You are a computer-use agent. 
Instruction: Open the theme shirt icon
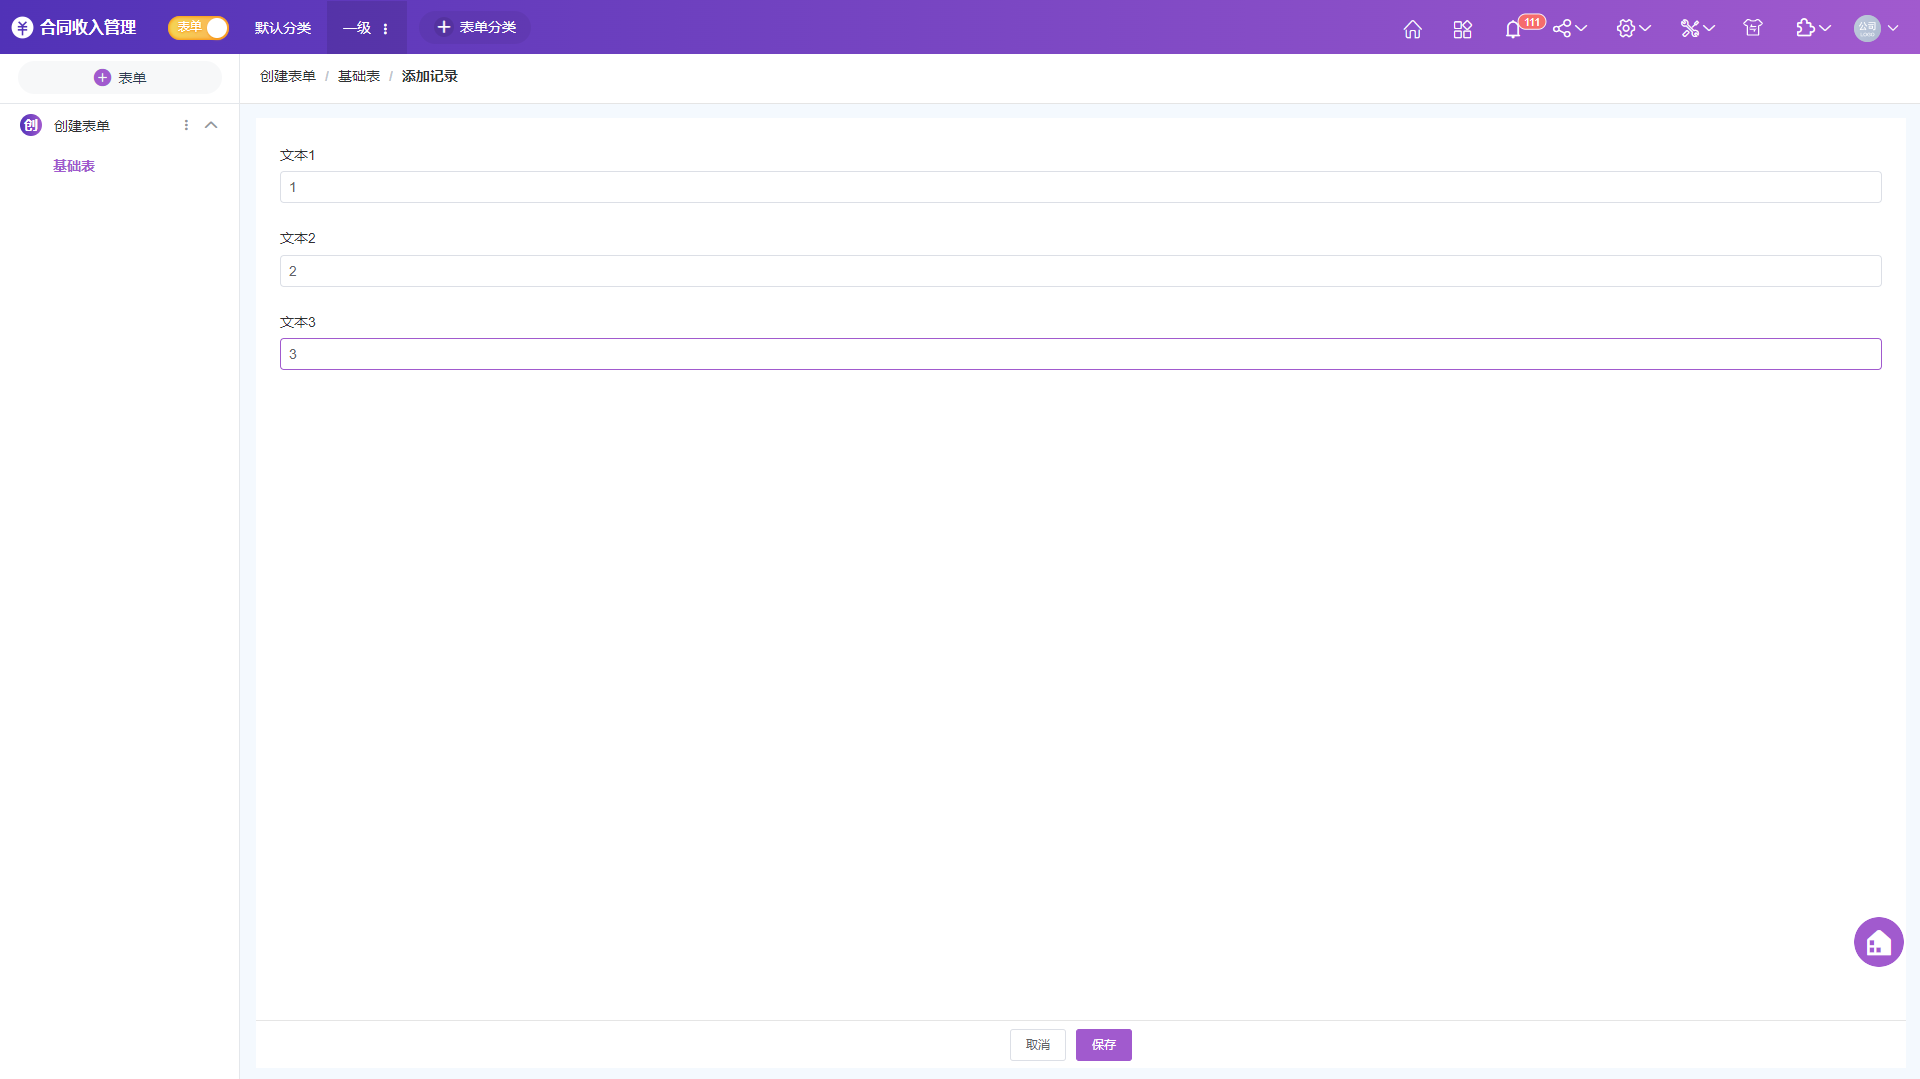pos(1752,28)
